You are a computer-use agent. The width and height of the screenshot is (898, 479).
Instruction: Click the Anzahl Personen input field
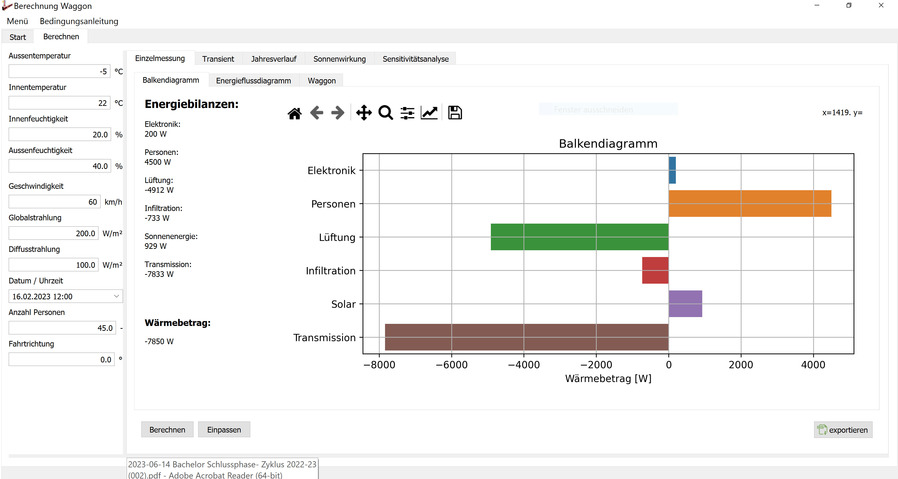coord(61,328)
